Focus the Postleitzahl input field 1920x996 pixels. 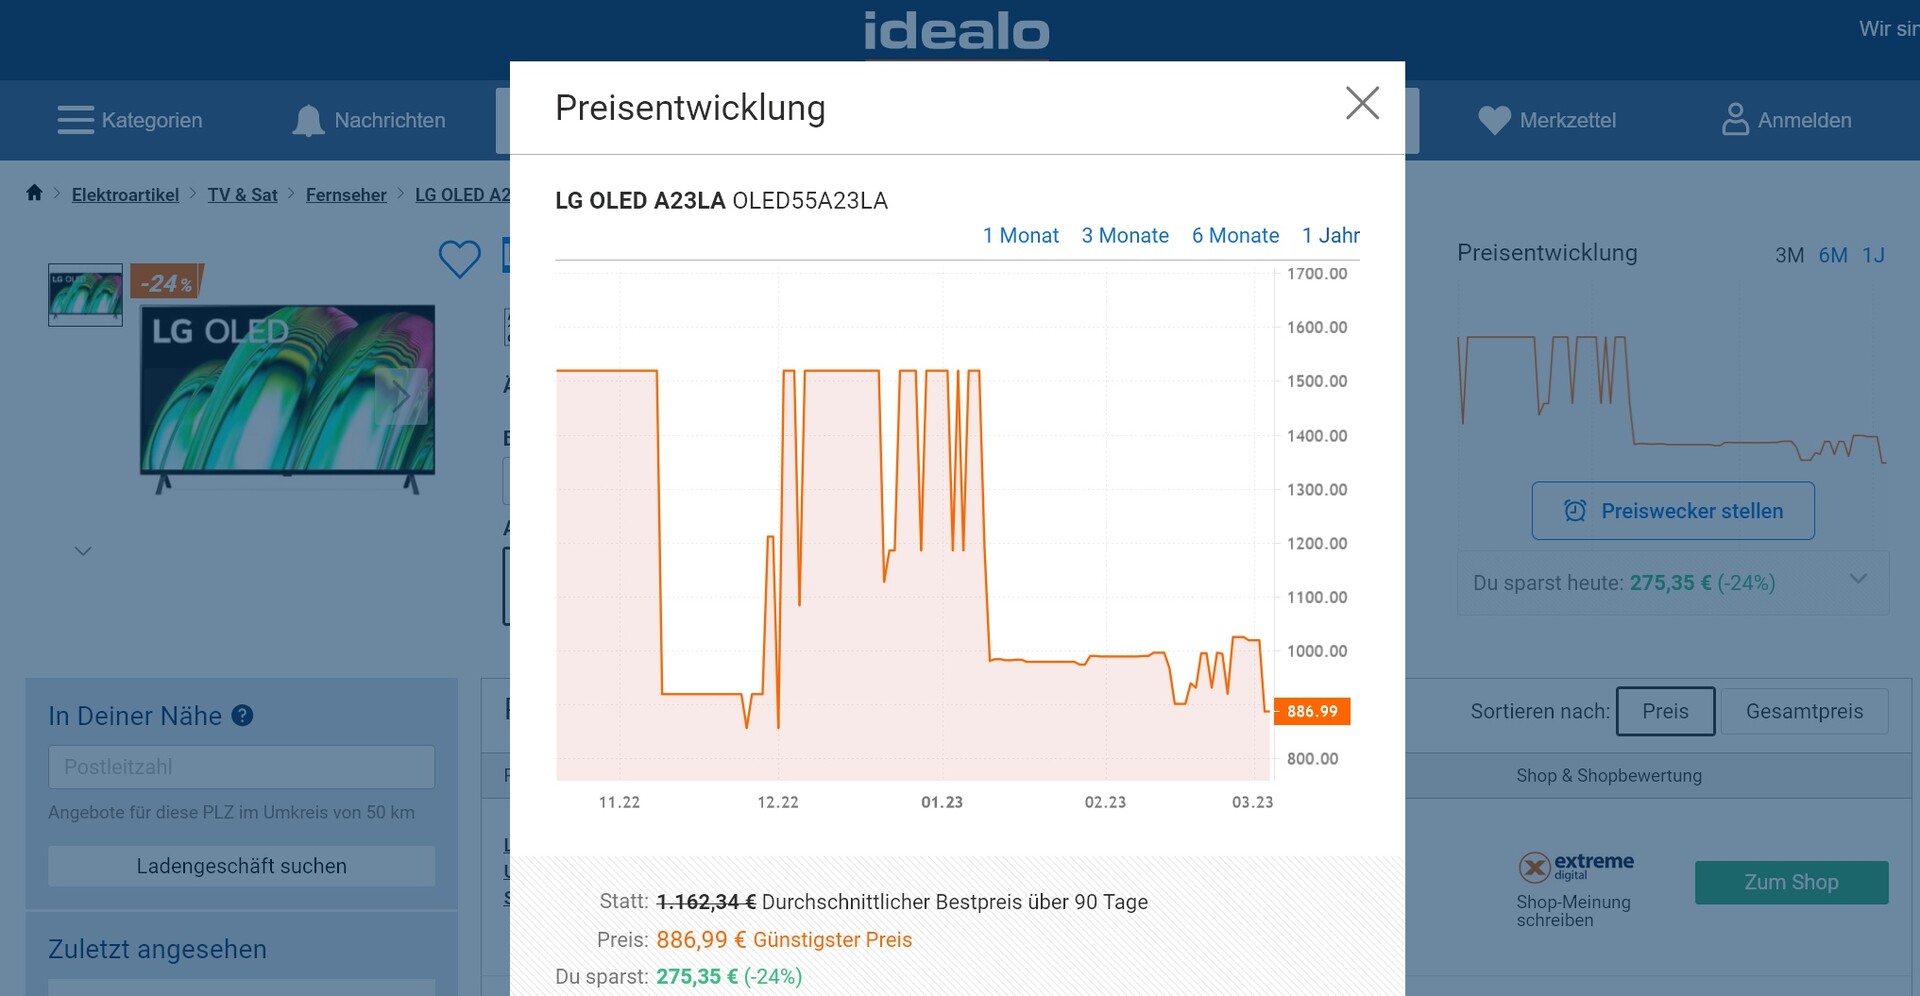click(241, 767)
